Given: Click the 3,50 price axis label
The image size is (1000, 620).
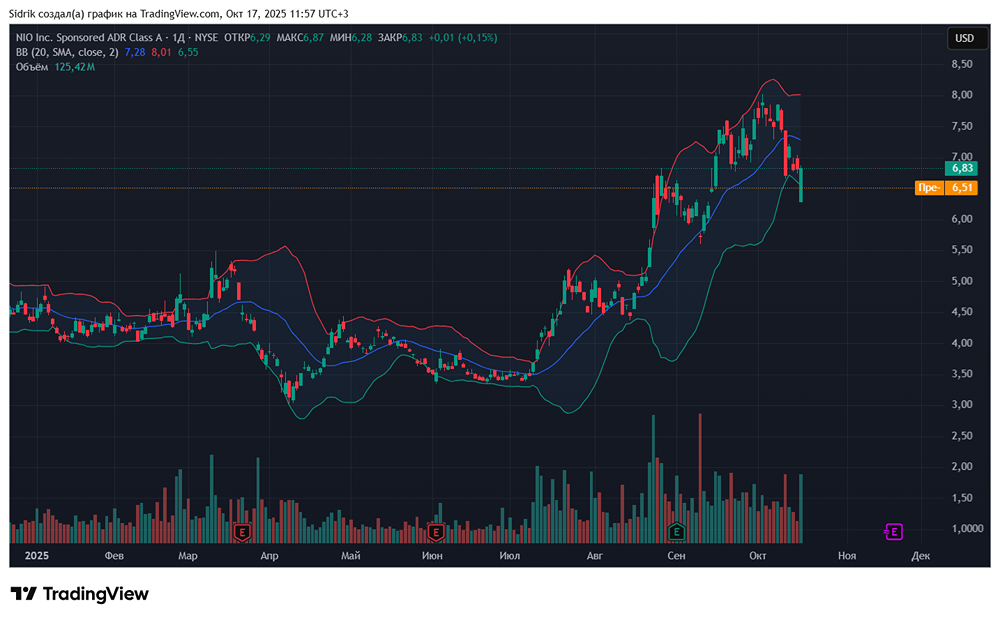Looking at the screenshot, I should [x=962, y=373].
